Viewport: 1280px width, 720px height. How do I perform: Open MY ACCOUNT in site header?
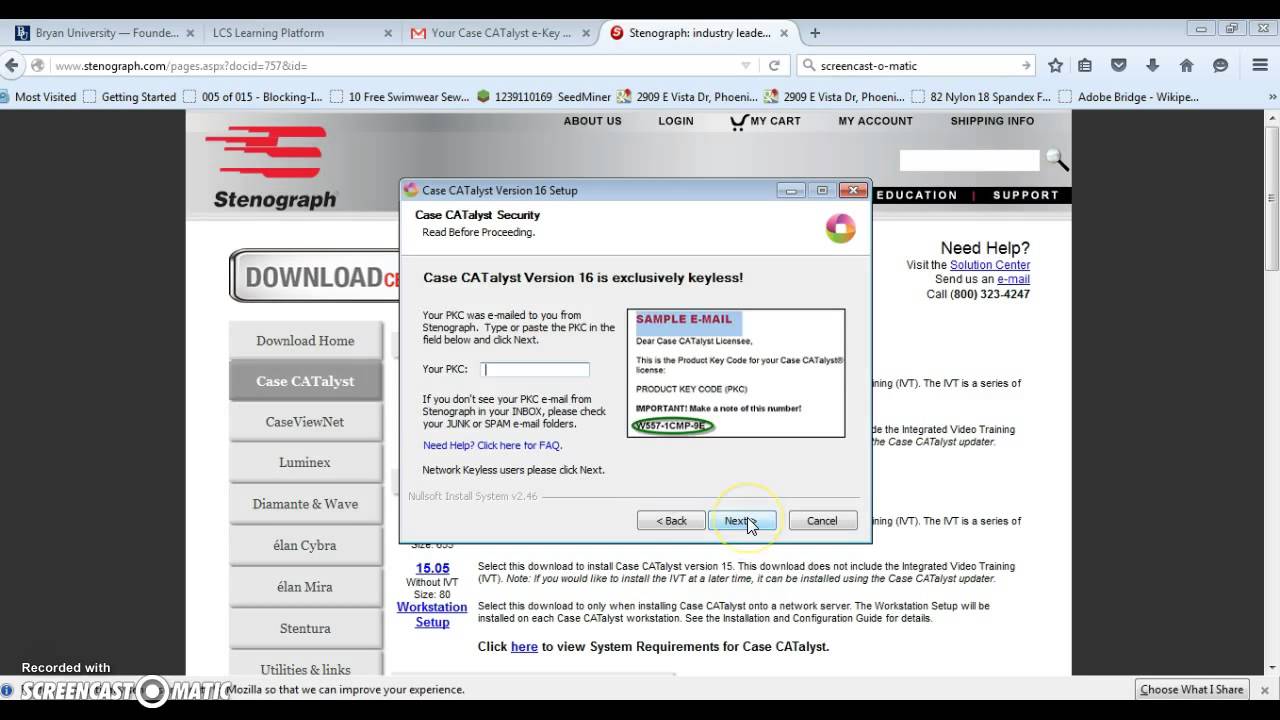[875, 121]
